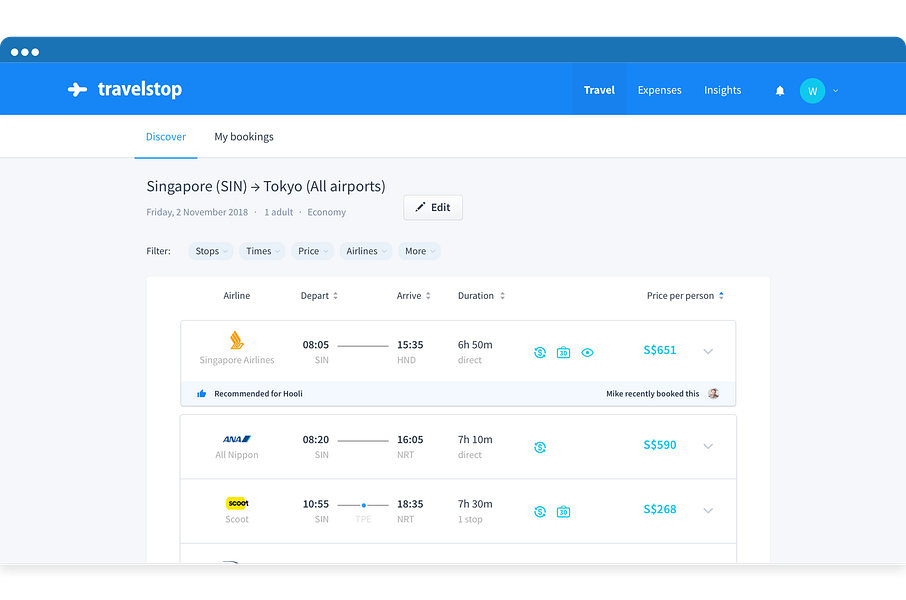Click the Scoot airline logo
Screen dimensions: 906x600
(x=237, y=503)
